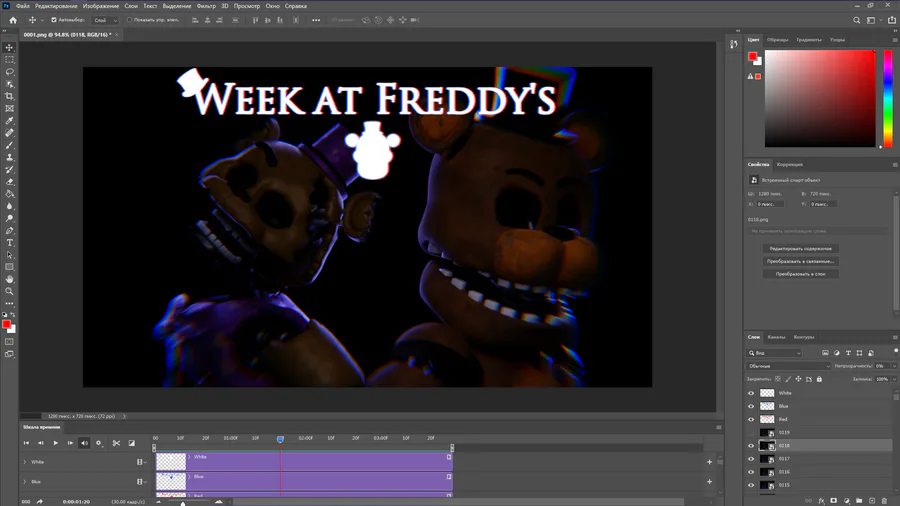Create a new layer icon

click(871, 501)
